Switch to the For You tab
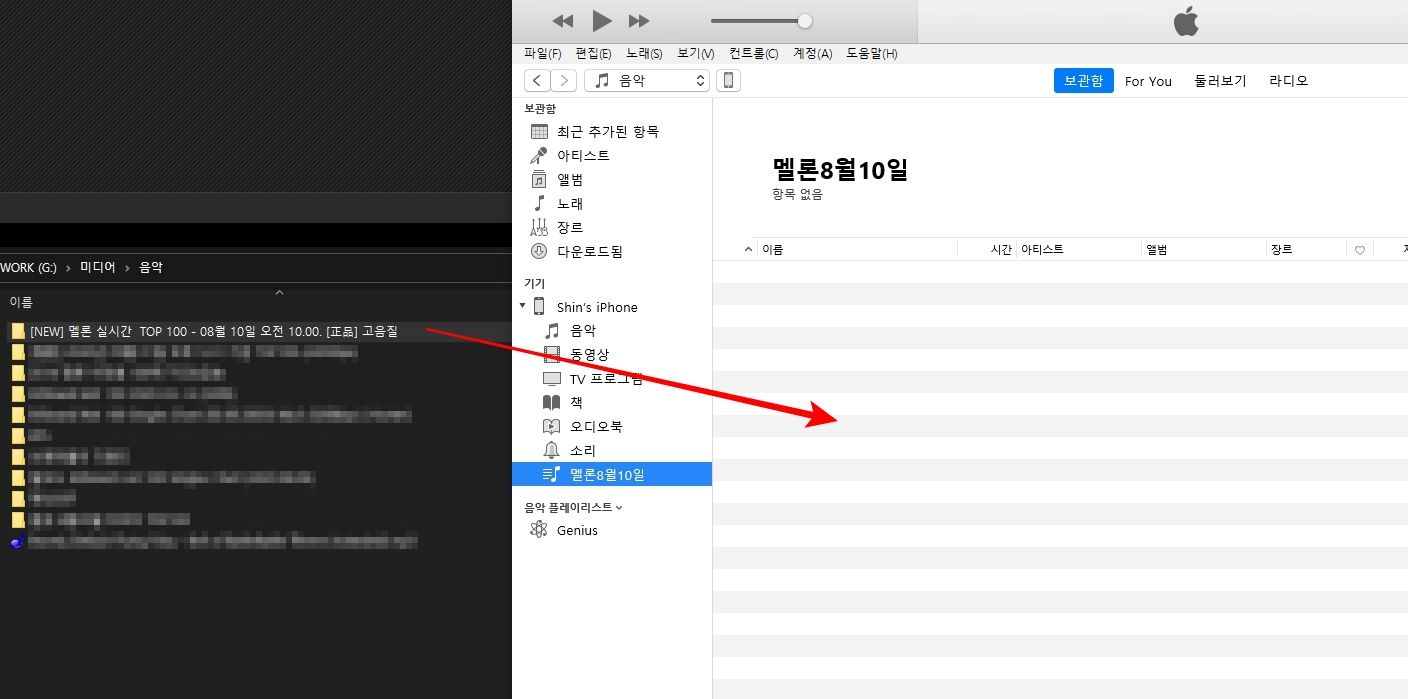 tap(1148, 81)
